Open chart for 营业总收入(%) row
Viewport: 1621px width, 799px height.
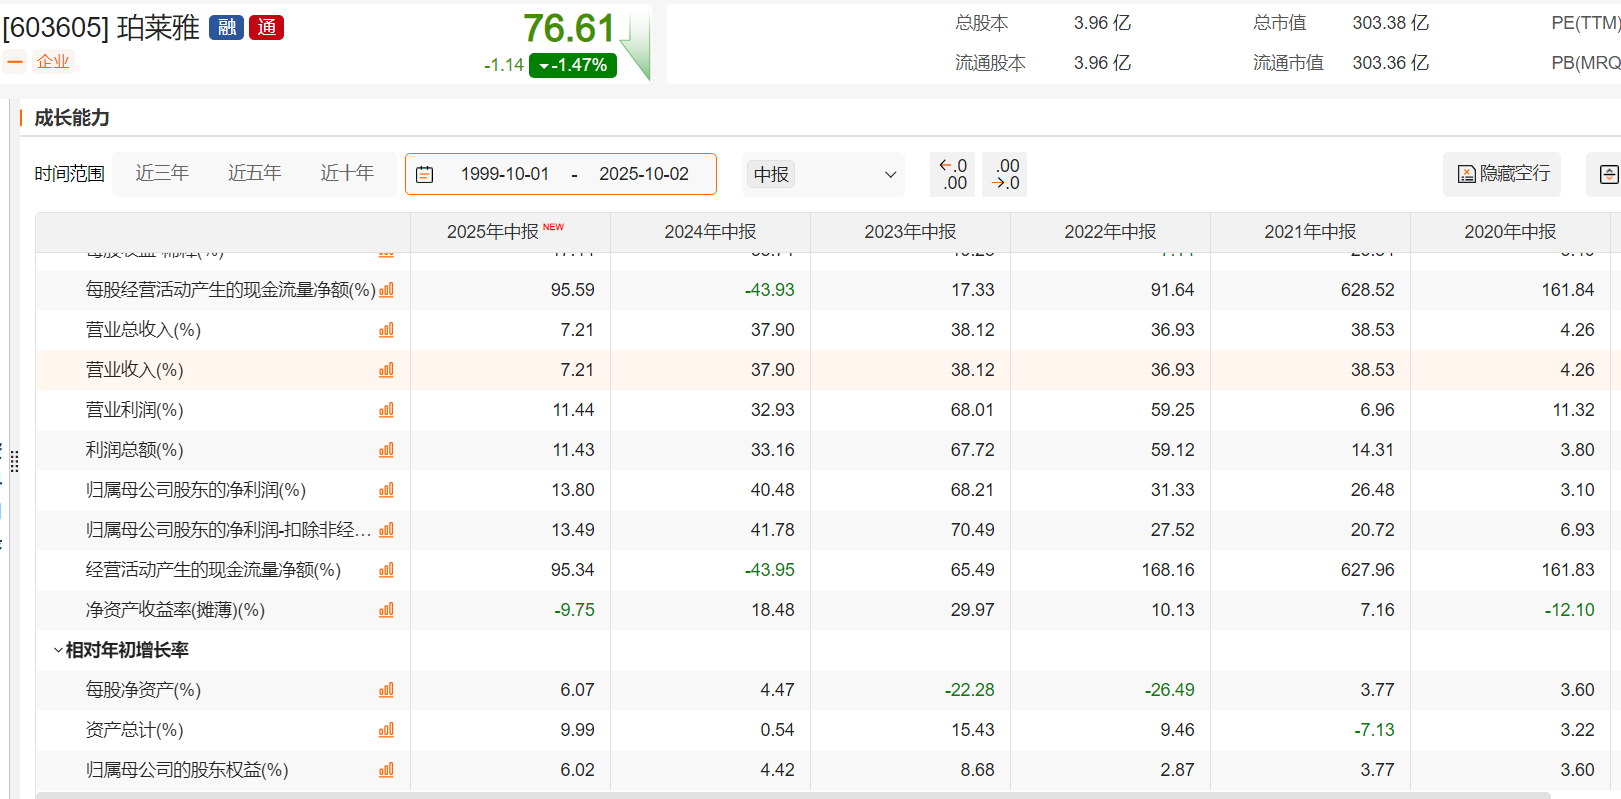[x=386, y=330]
